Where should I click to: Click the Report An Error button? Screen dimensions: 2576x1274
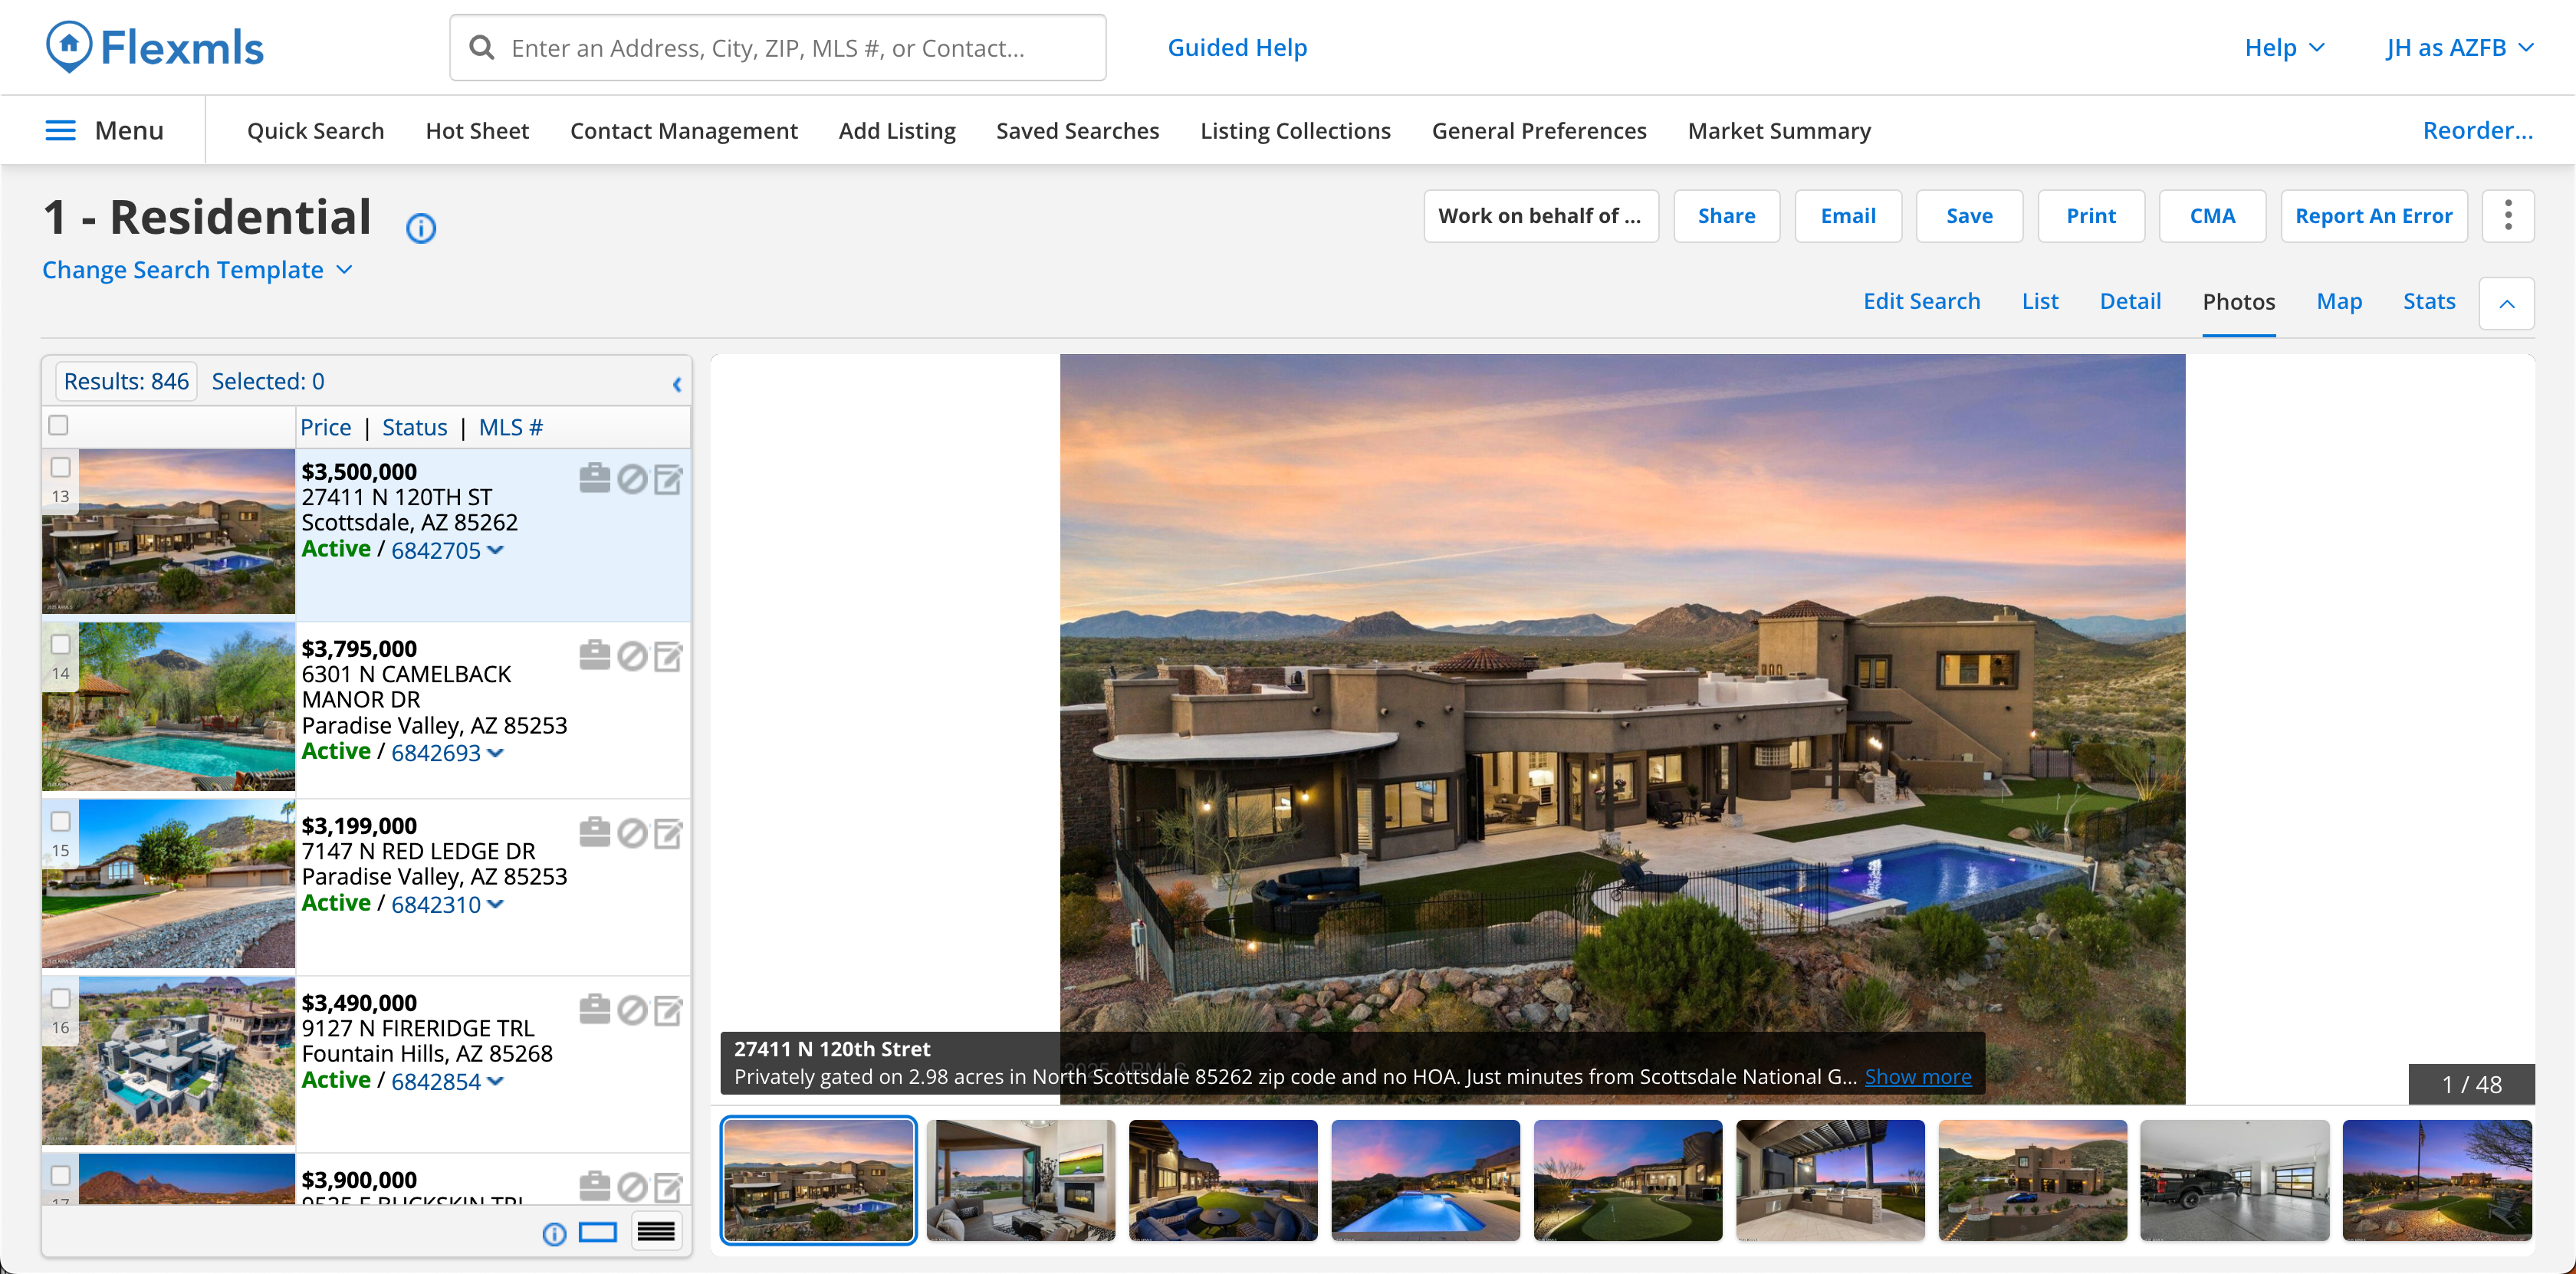[x=2373, y=215]
